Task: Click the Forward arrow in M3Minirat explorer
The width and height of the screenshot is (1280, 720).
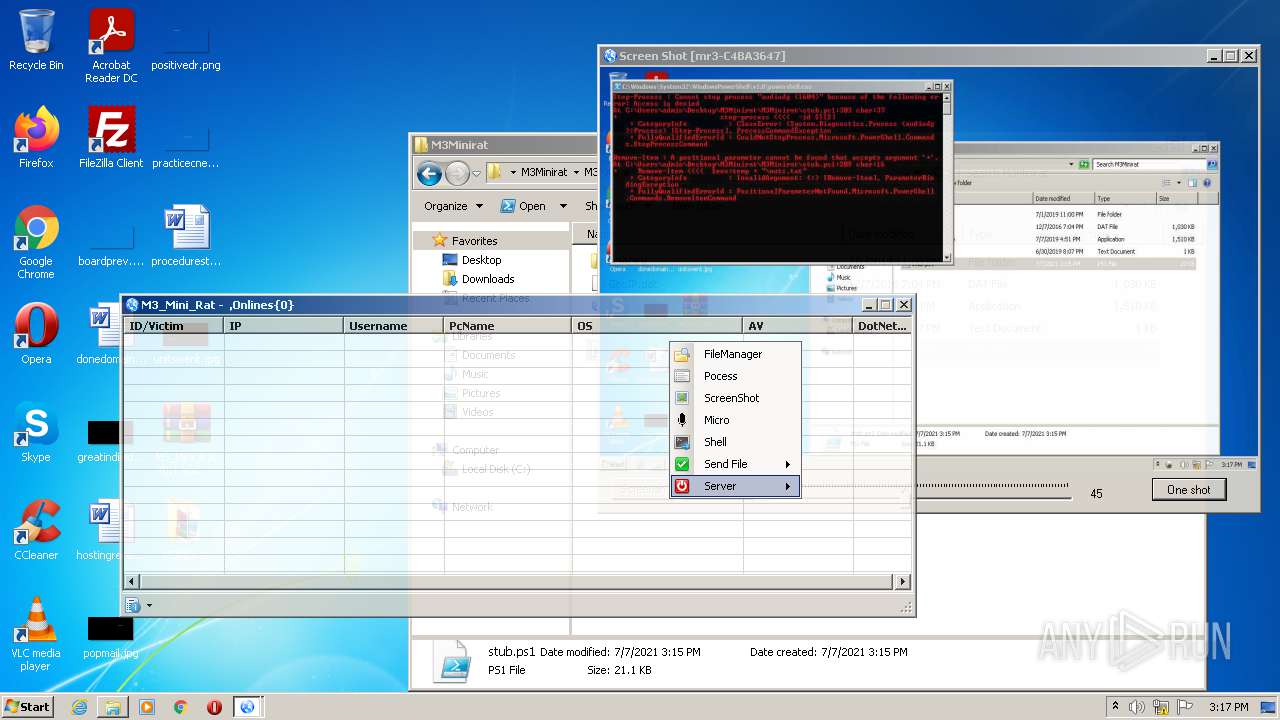Action: pyautogui.click(x=457, y=173)
